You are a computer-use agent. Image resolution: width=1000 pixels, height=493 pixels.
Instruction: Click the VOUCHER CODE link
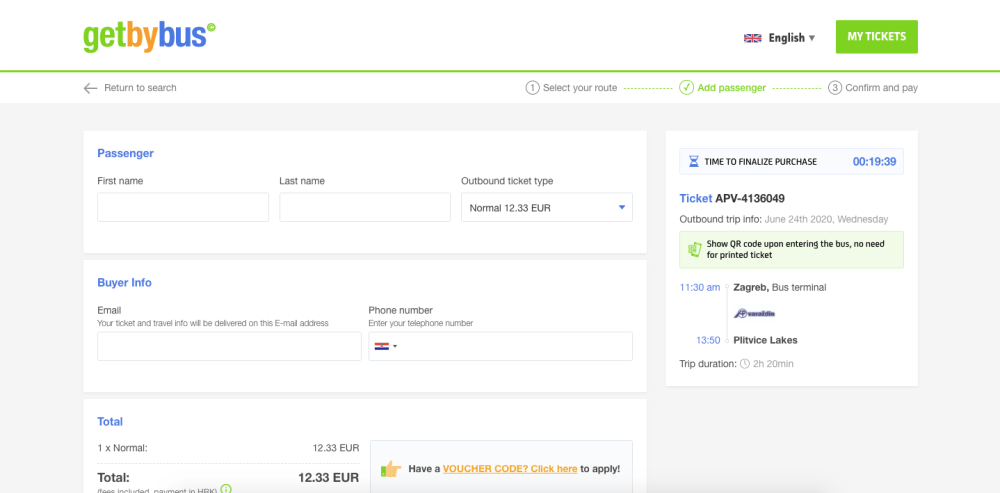(x=510, y=468)
